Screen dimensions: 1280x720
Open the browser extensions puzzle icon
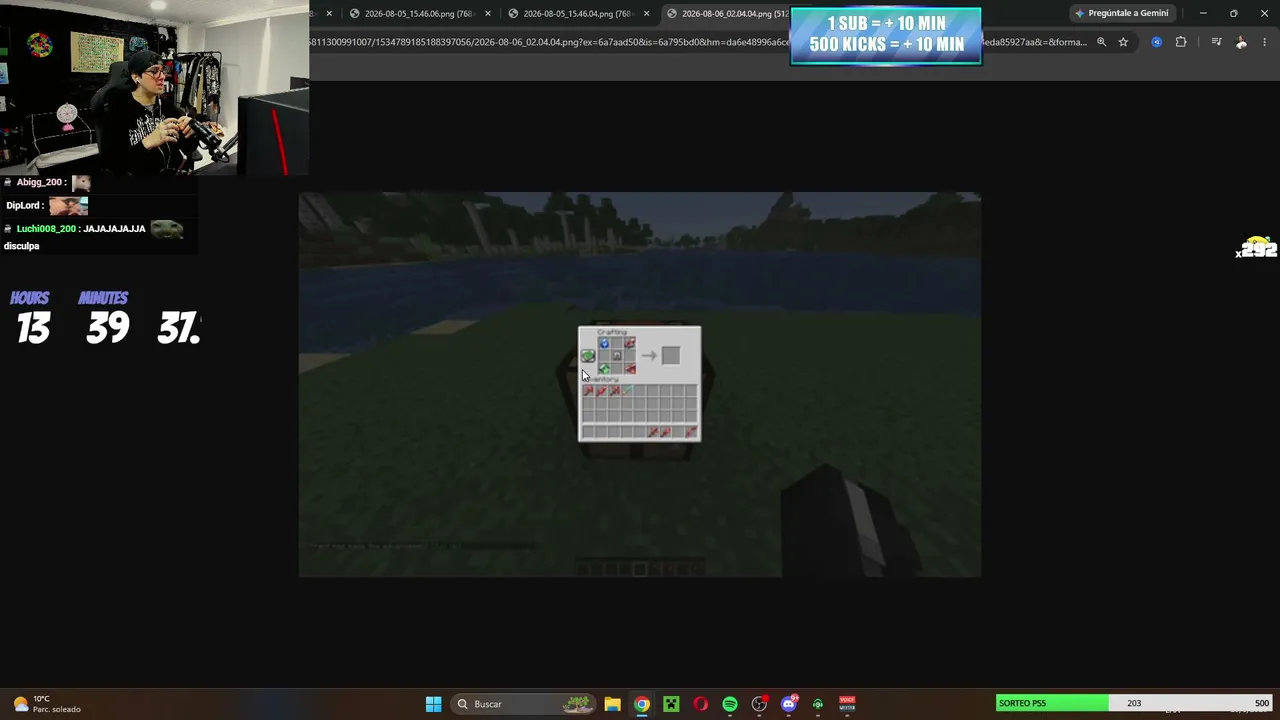pos(1181,42)
